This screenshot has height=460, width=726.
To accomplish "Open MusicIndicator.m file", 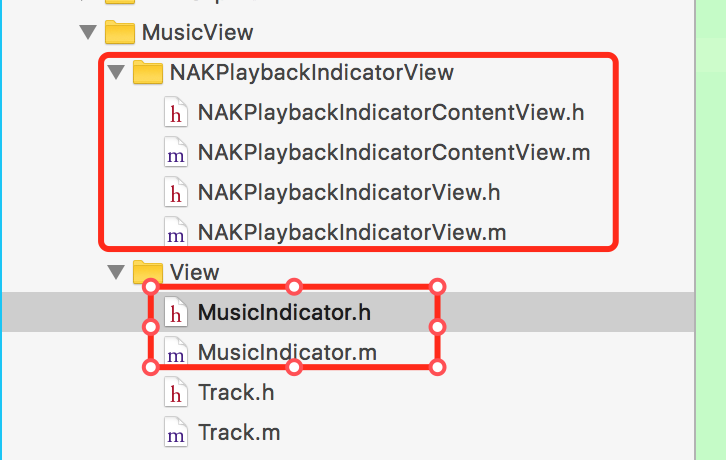I will (287, 353).
